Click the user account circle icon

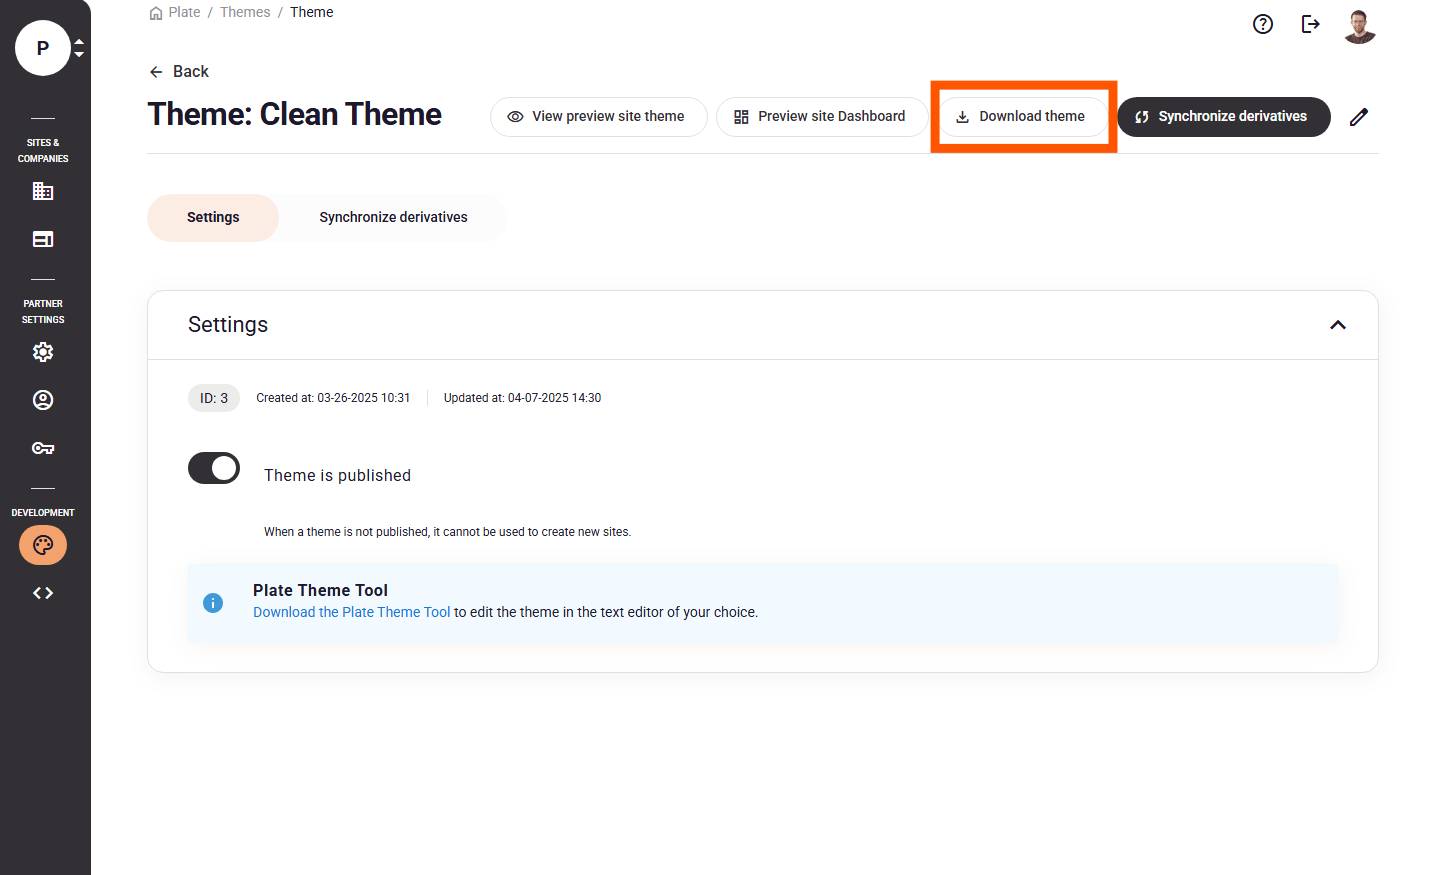43,400
